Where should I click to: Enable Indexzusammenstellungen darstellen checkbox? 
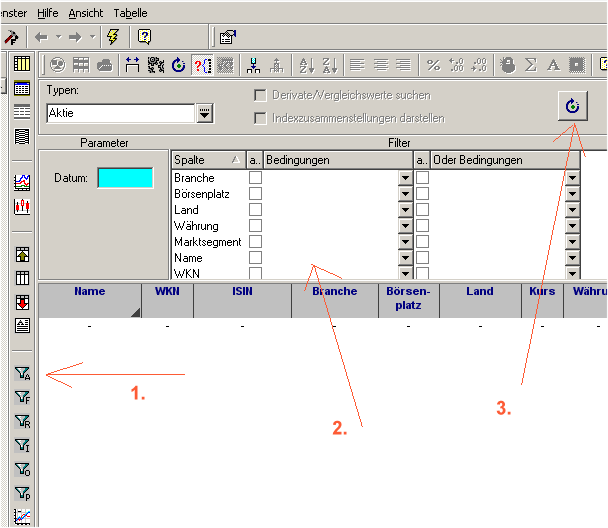(x=260, y=118)
